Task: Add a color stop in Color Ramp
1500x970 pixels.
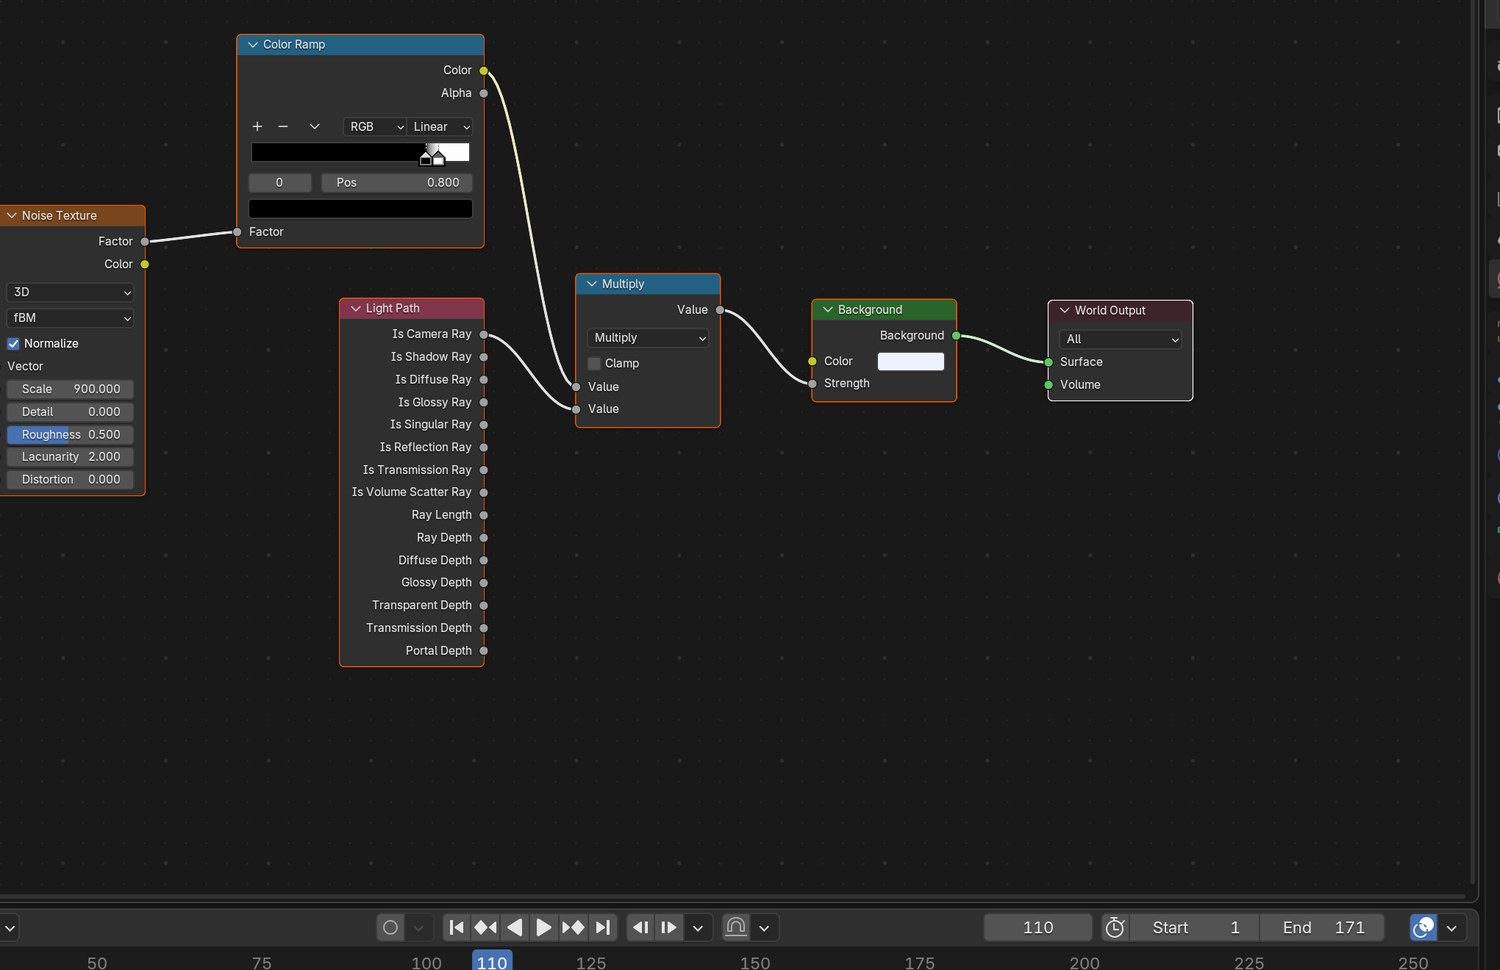Action: point(257,126)
